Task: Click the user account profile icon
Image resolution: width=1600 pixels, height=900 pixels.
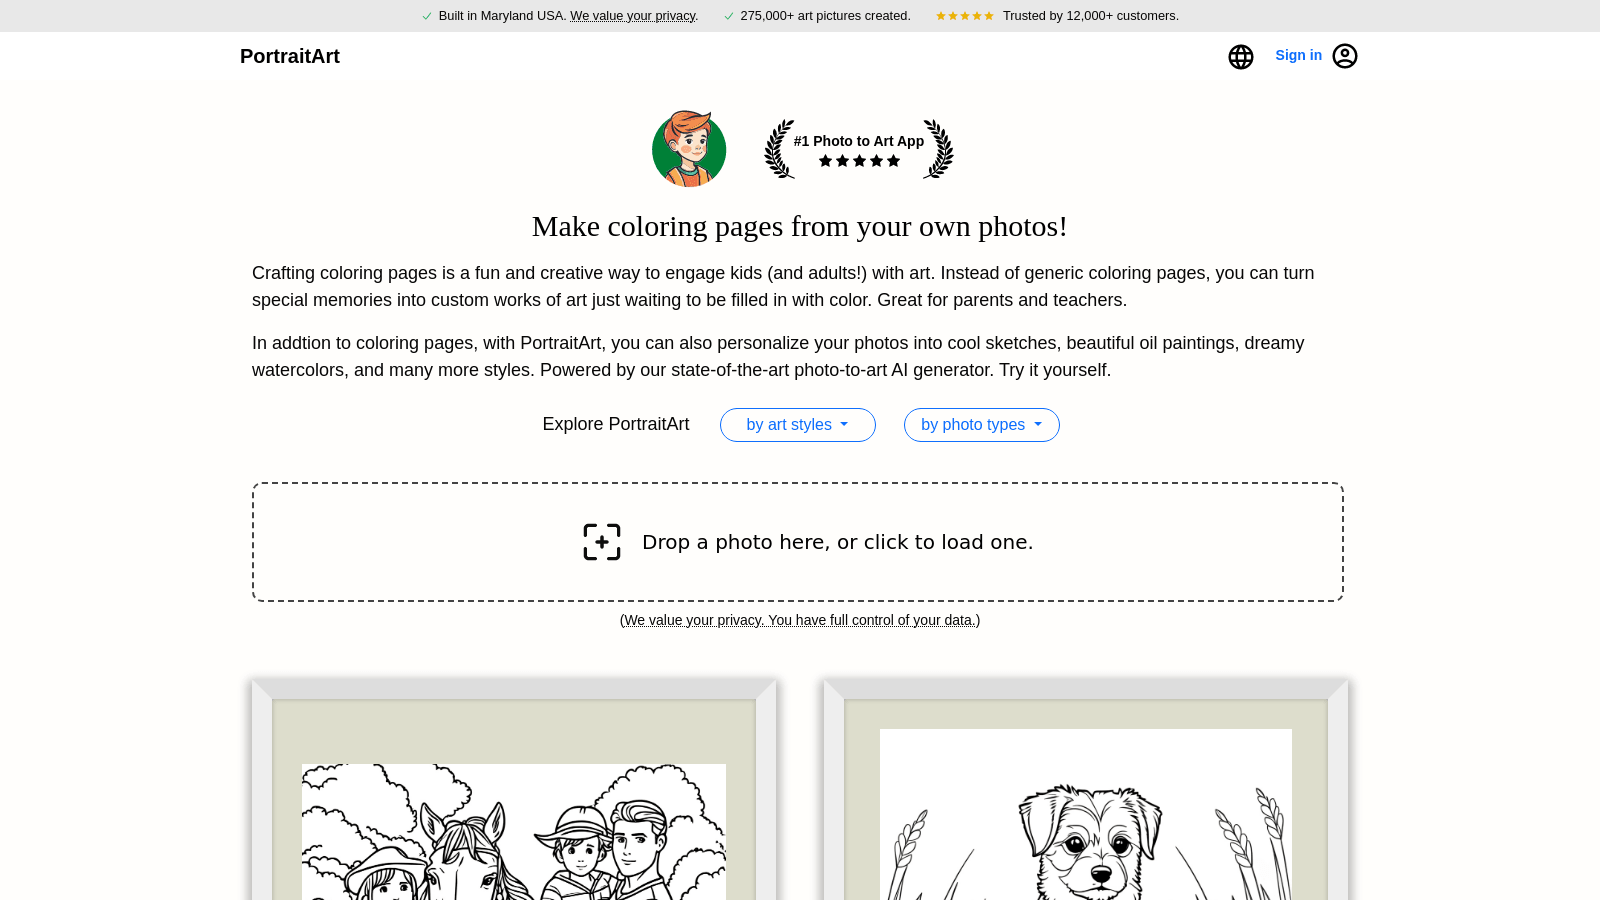Action: click(x=1345, y=56)
